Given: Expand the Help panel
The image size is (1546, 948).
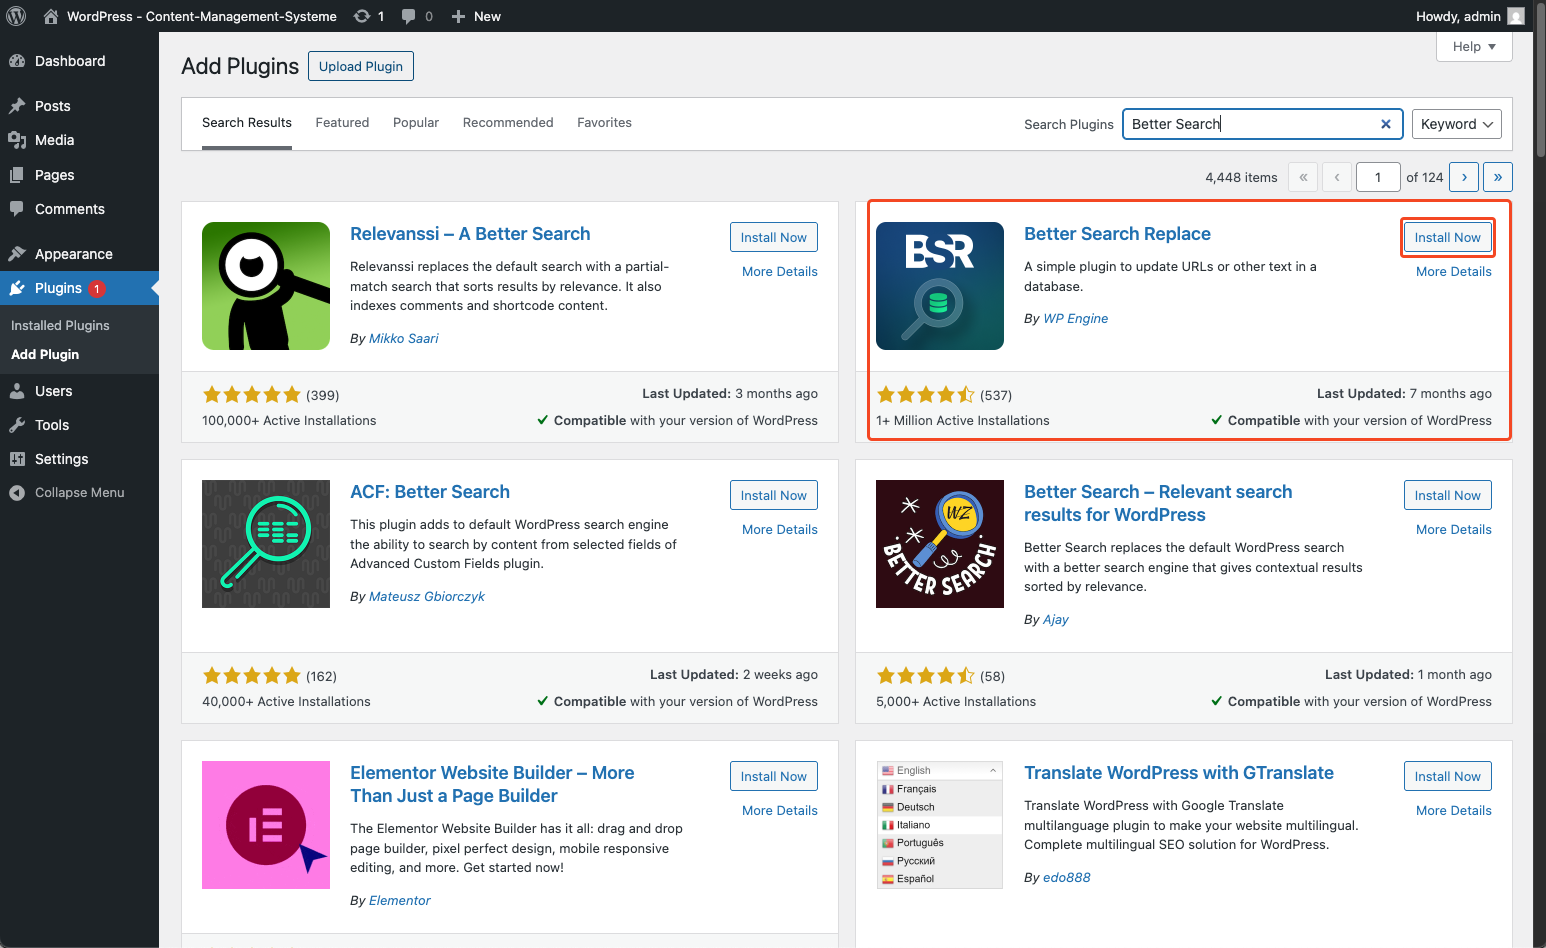Looking at the screenshot, I should click(1474, 47).
